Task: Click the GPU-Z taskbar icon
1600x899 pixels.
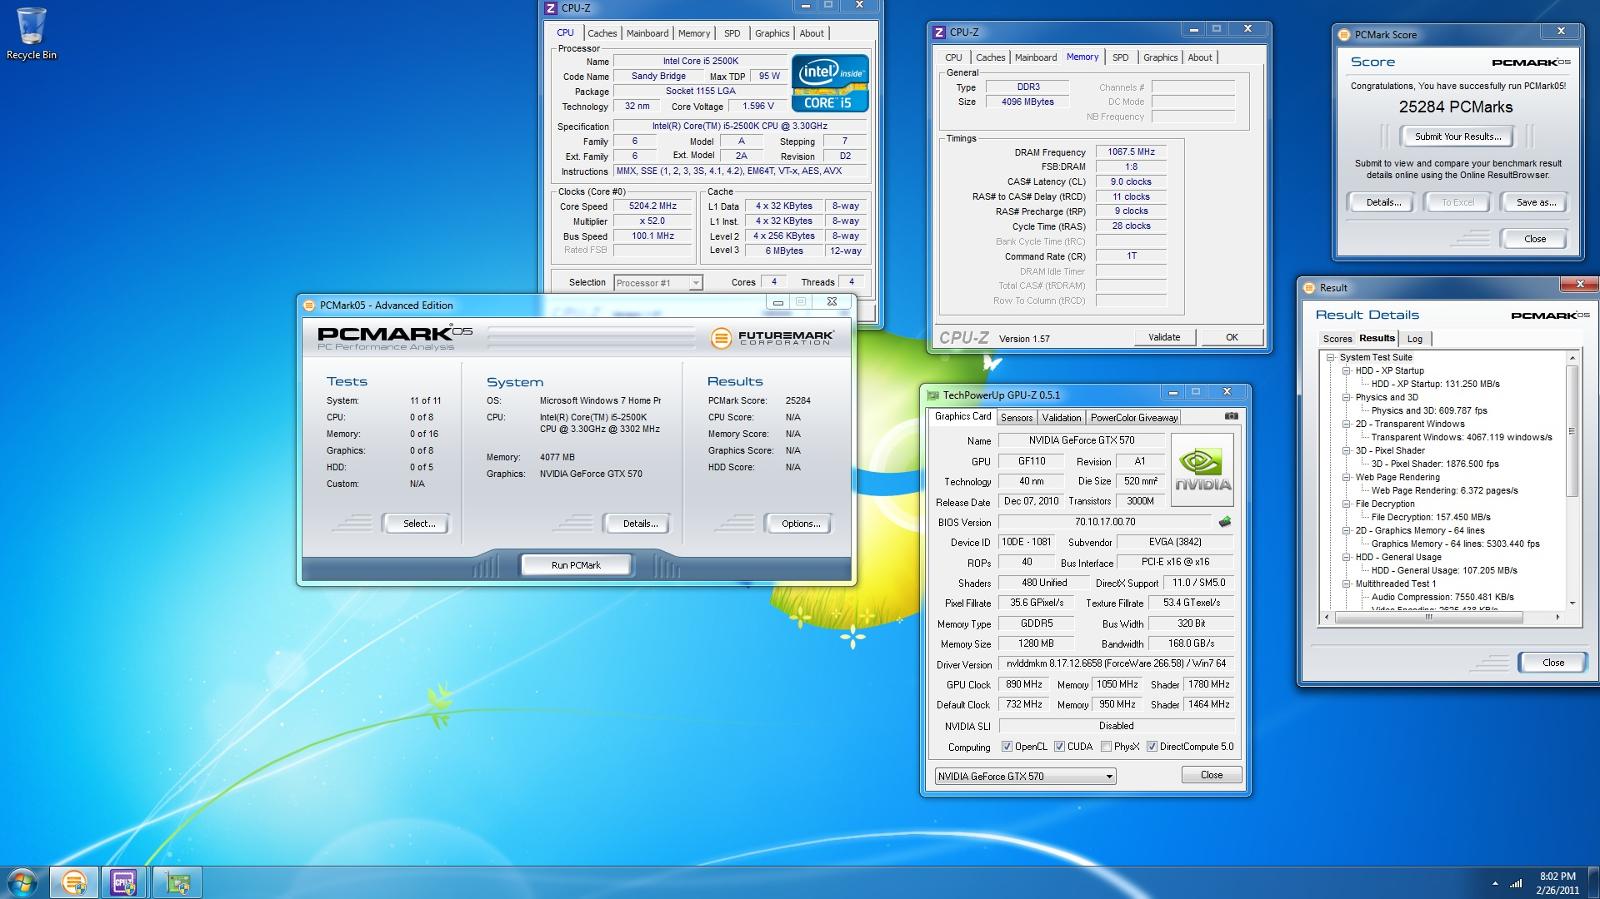Action: pos(178,882)
